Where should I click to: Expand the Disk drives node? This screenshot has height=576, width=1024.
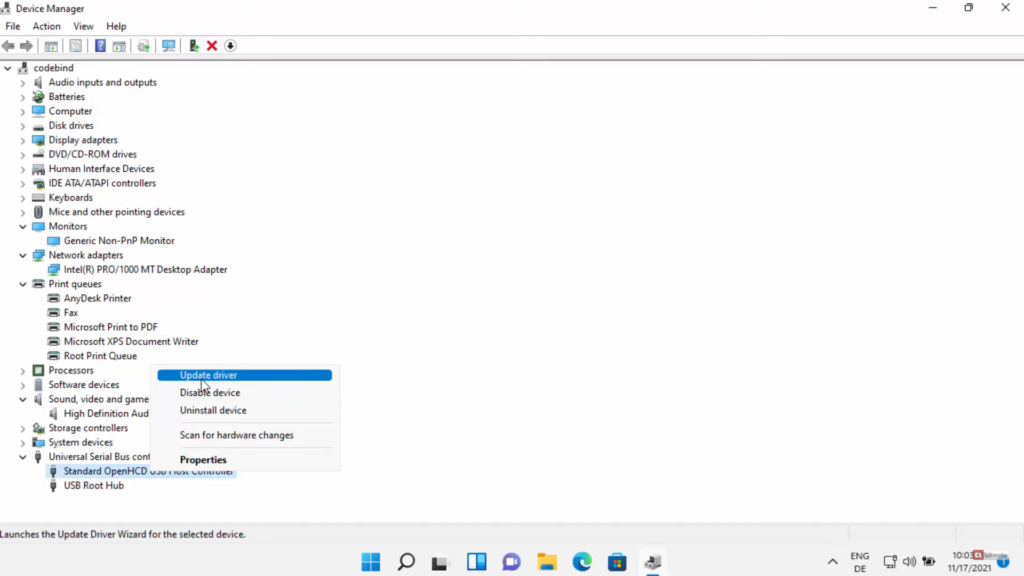click(x=23, y=126)
